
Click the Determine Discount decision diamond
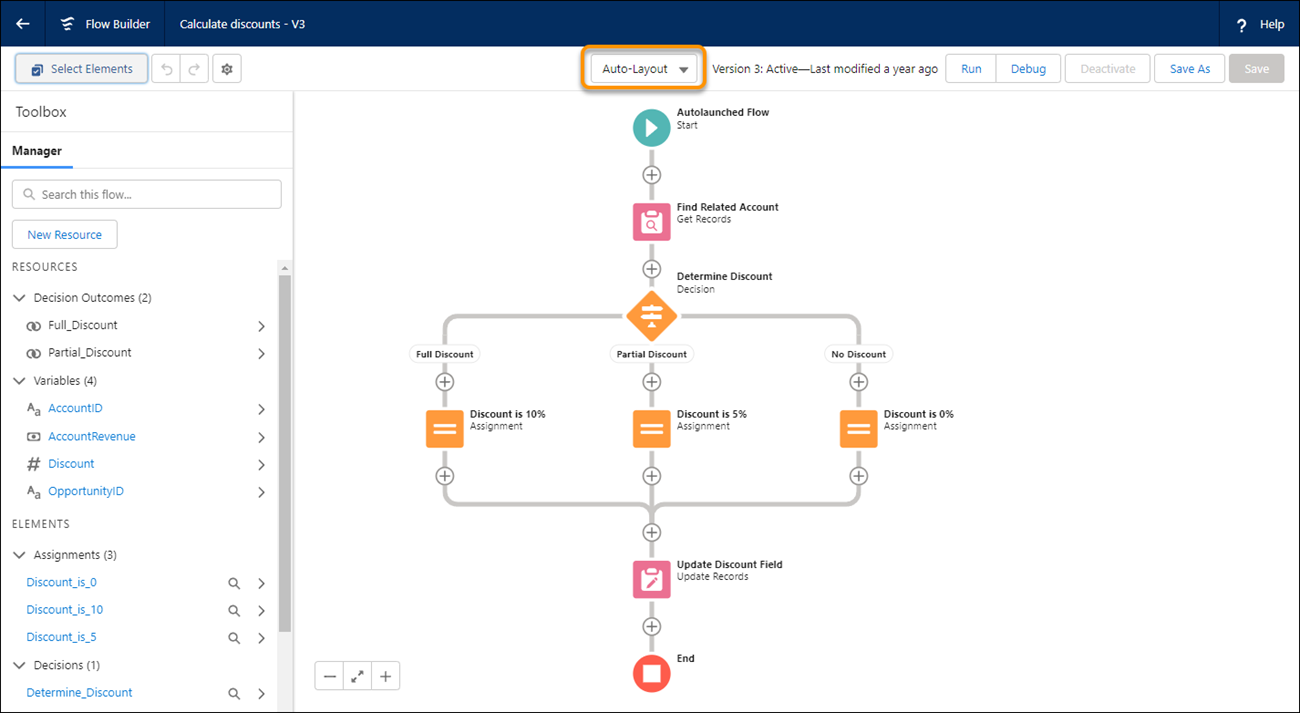pos(651,316)
